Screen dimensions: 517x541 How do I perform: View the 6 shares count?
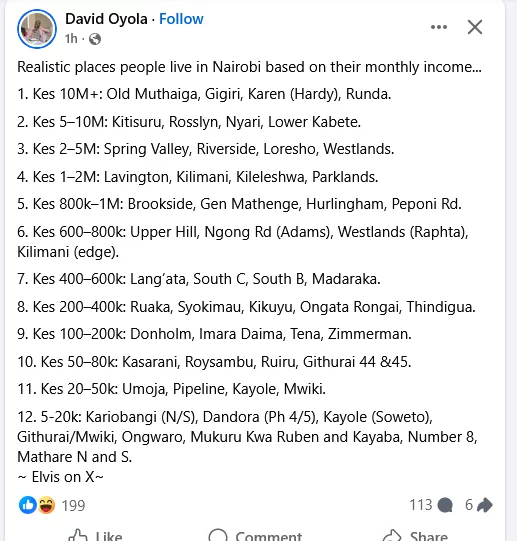(x=469, y=505)
